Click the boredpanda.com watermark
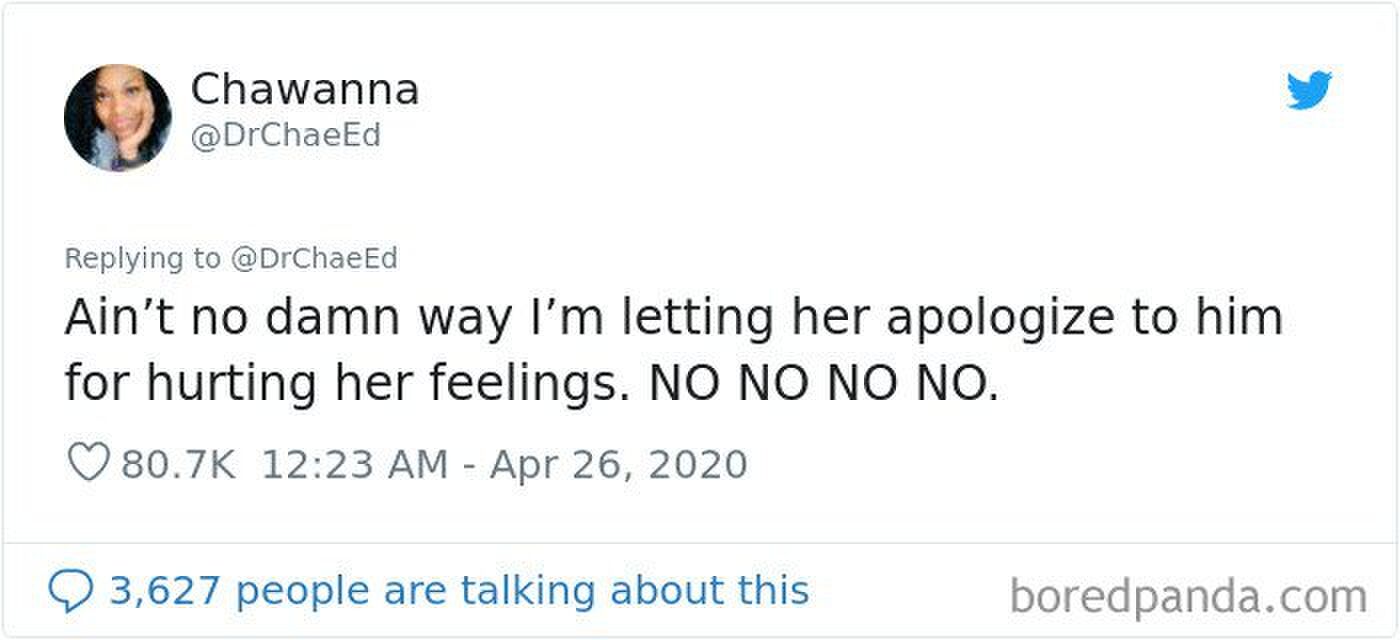The height and width of the screenshot is (640, 1400). tap(1188, 597)
